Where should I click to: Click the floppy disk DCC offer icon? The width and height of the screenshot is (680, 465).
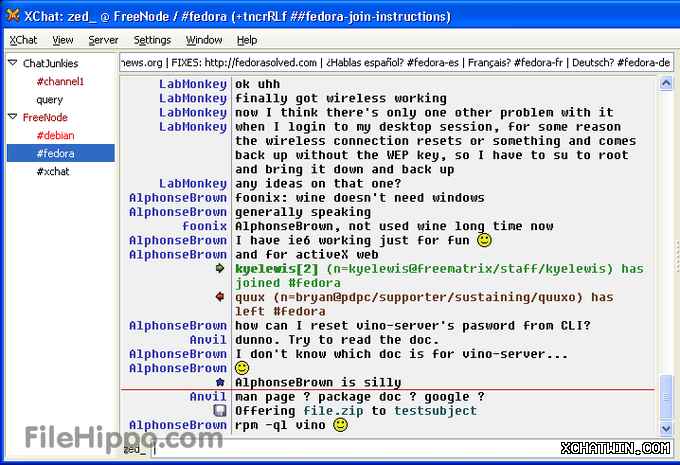tap(220, 410)
